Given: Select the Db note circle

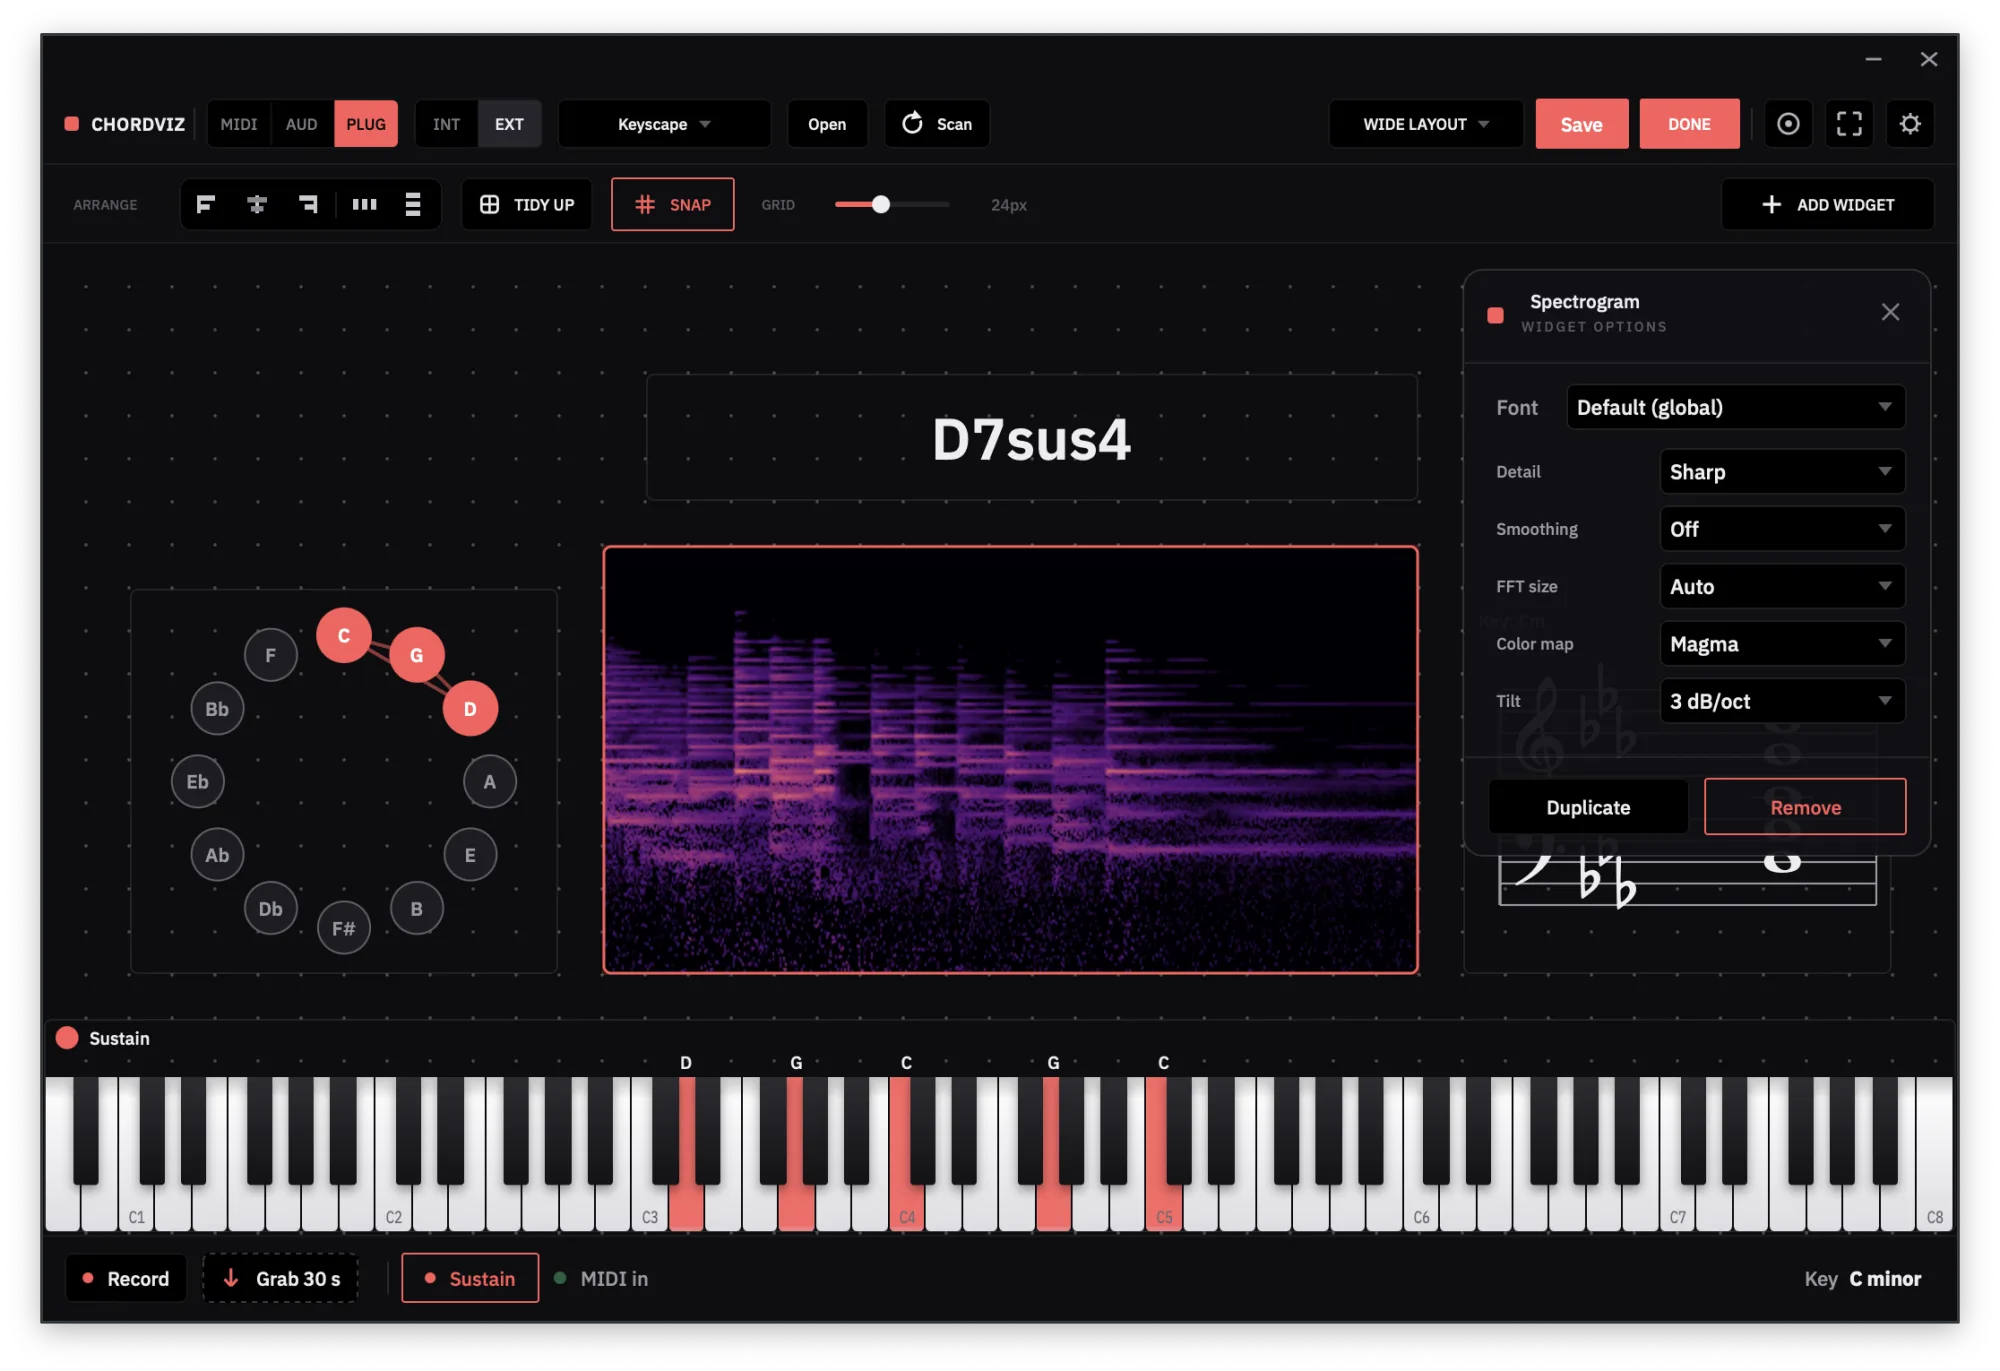Looking at the screenshot, I should click(270, 909).
